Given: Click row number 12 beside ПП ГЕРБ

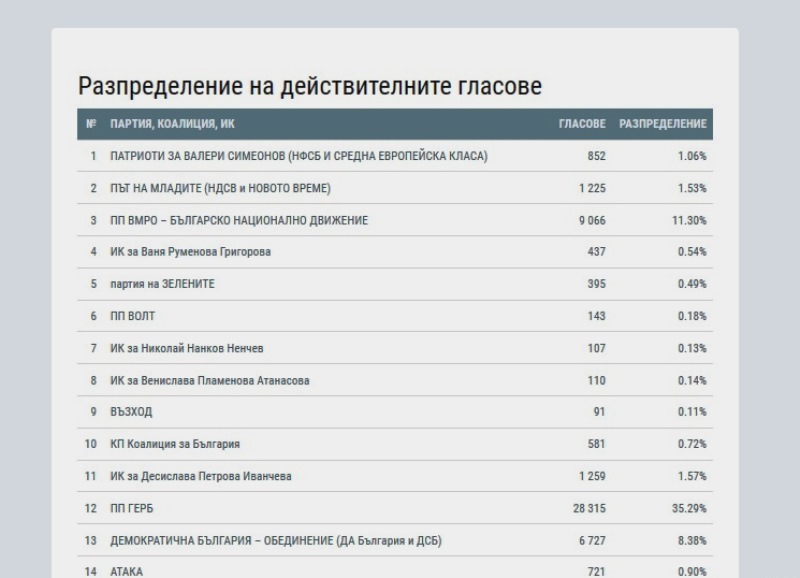Looking at the screenshot, I should pyautogui.click(x=90, y=508).
